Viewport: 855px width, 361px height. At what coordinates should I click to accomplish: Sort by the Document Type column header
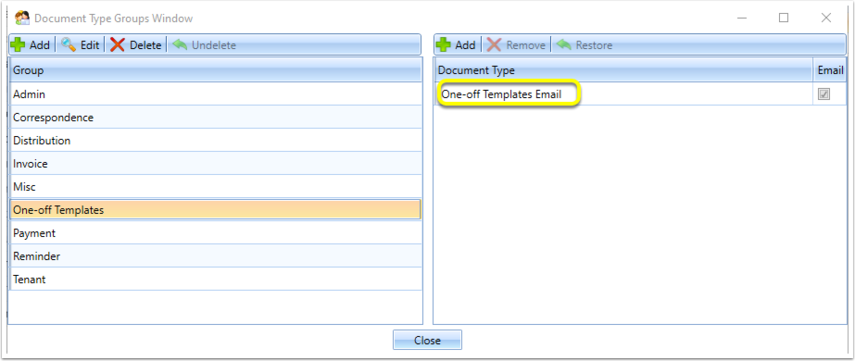pos(623,70)
